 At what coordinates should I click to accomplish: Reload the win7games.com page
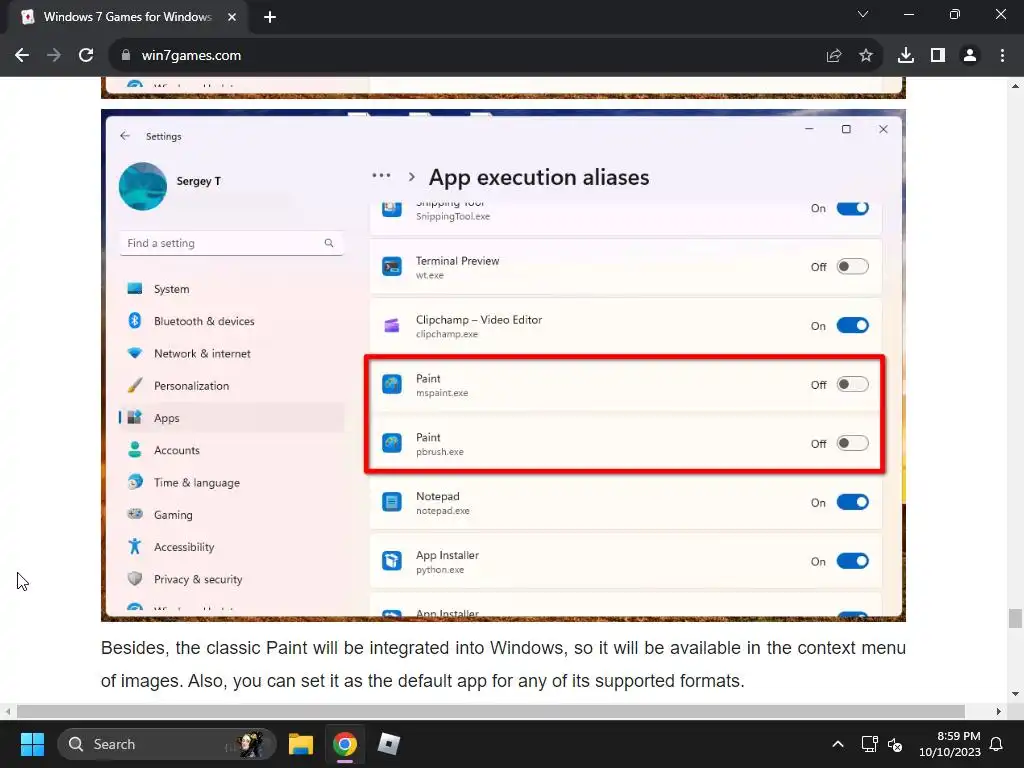pos(86,56)
